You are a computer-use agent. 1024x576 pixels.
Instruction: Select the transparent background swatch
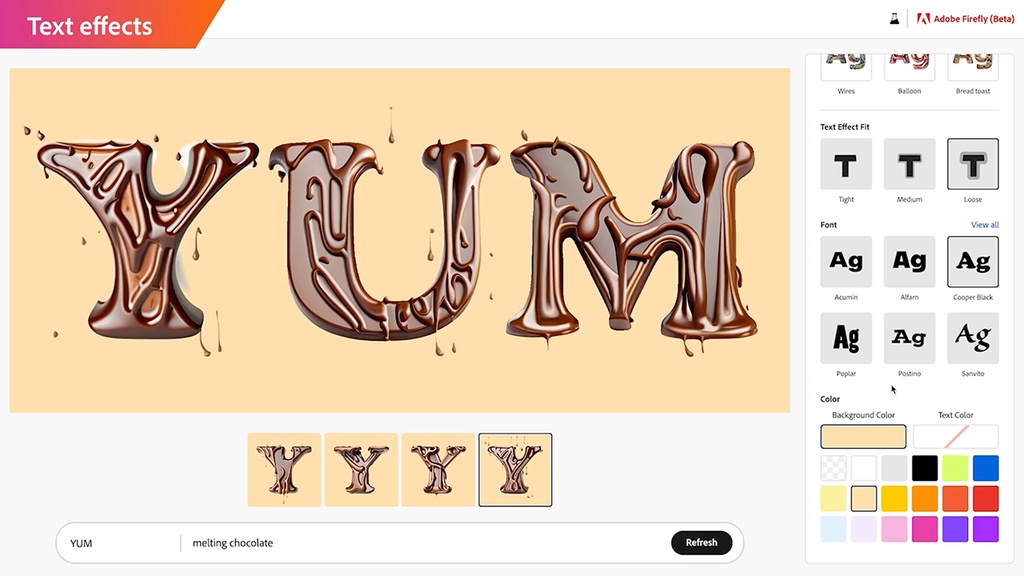(833, 468)
